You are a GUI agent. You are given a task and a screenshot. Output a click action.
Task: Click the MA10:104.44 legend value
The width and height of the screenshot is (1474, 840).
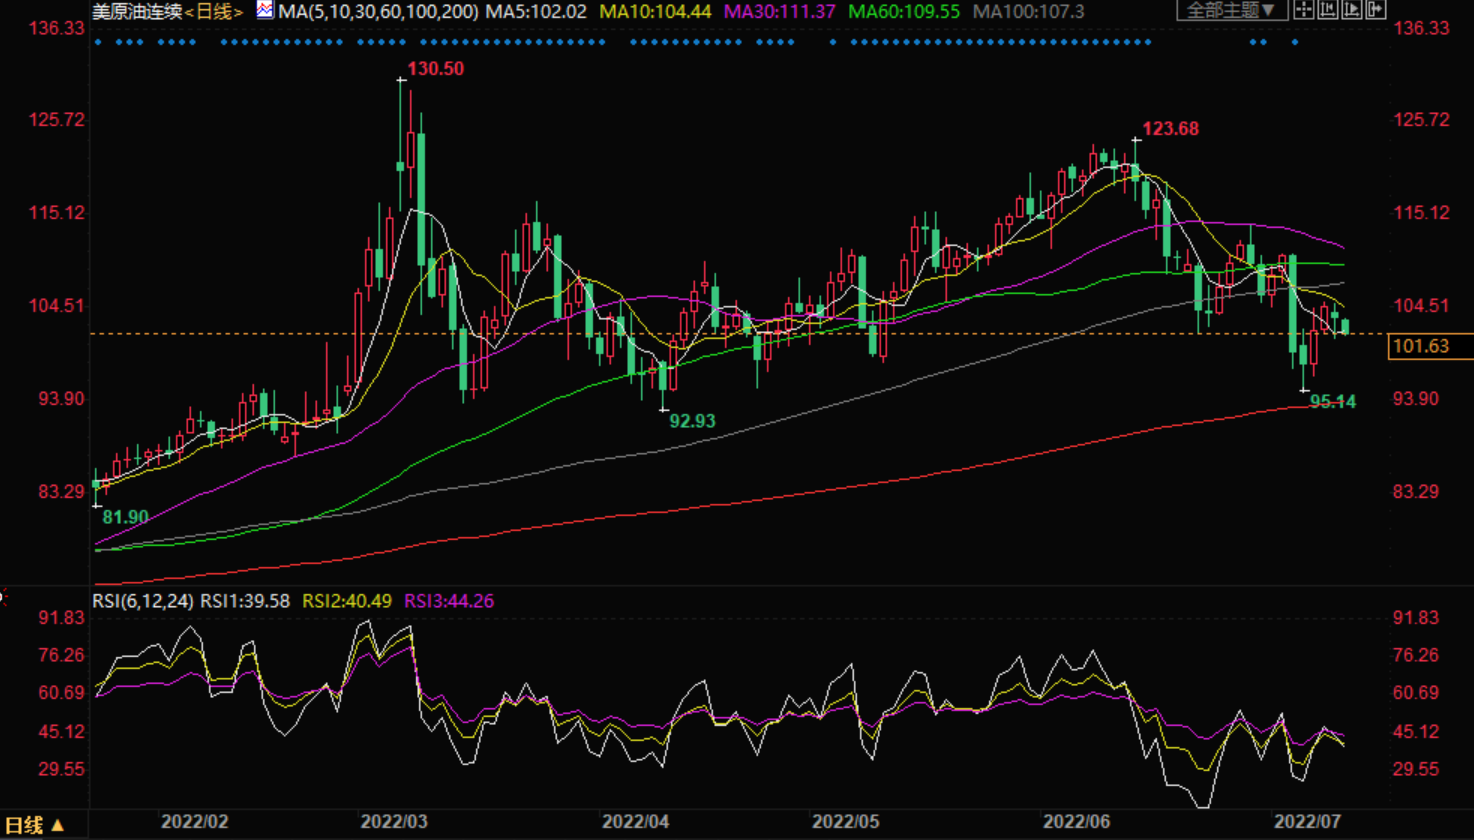(x=655, y=12)
